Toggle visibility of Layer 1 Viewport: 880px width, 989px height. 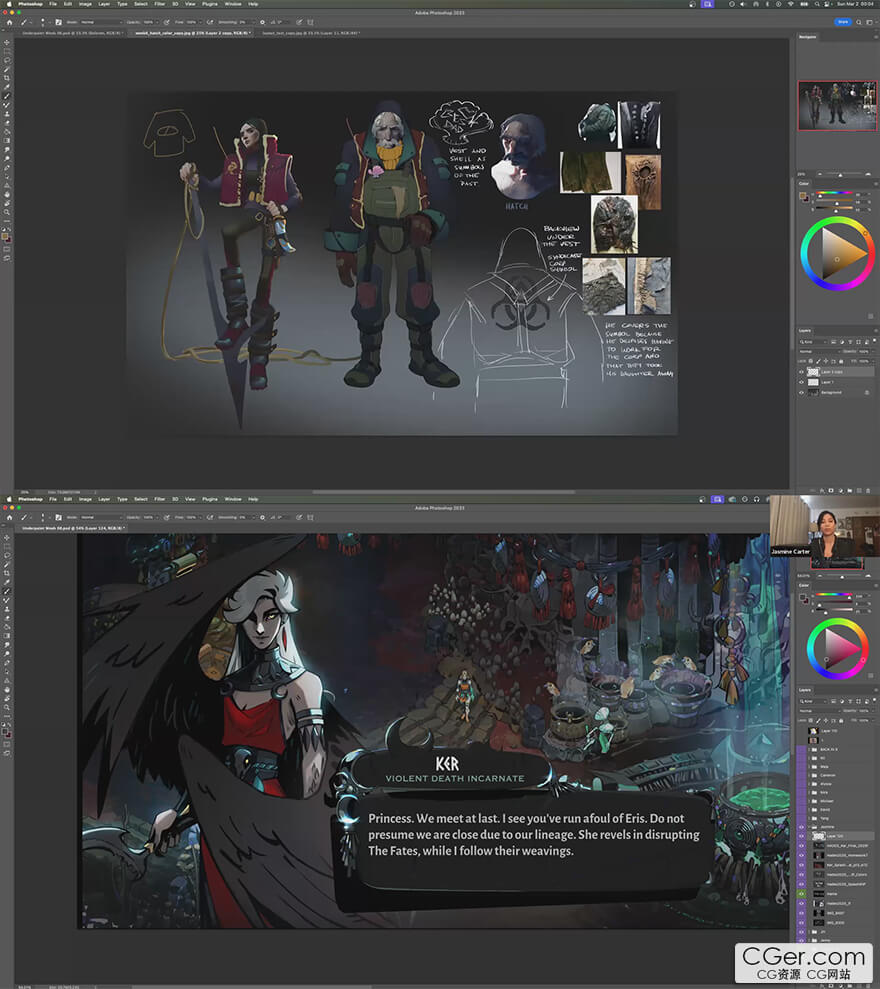coord(802,382)
